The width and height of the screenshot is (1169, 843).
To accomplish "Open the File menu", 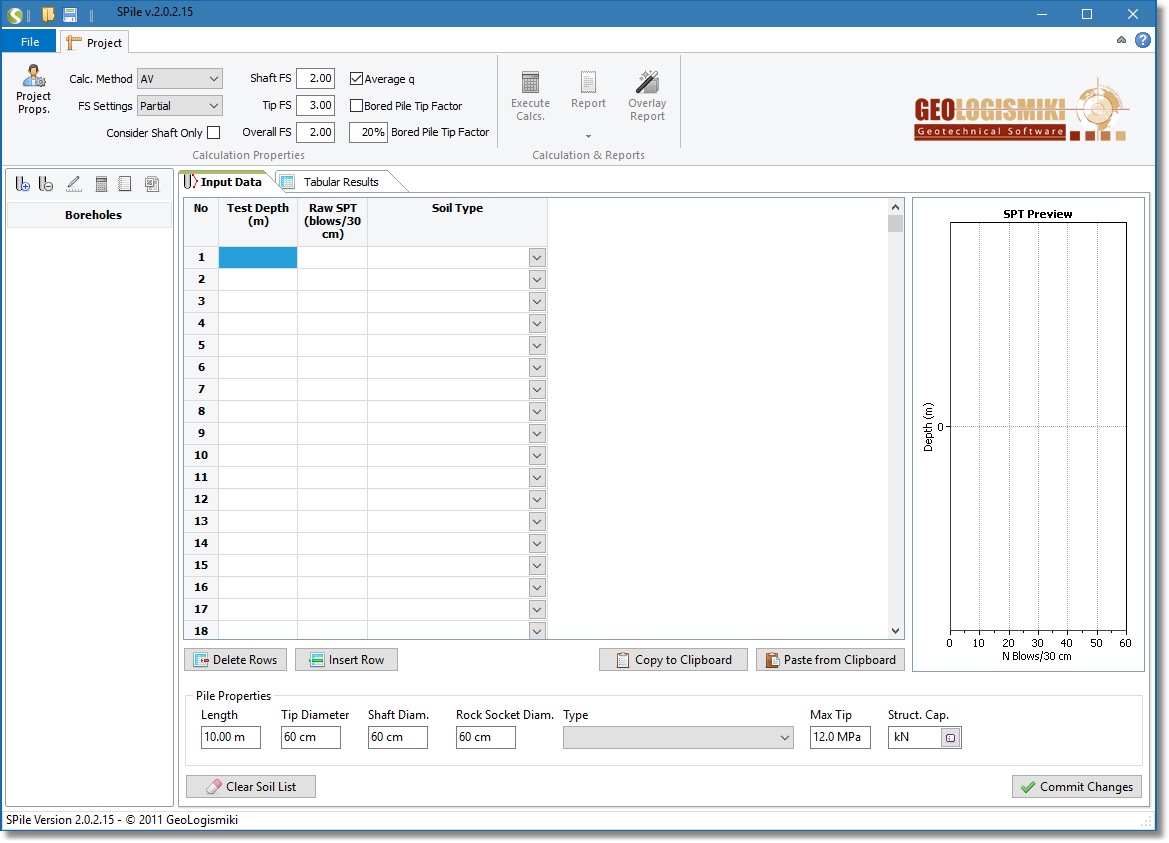I will pyautogui.click(x=29, y=41).
